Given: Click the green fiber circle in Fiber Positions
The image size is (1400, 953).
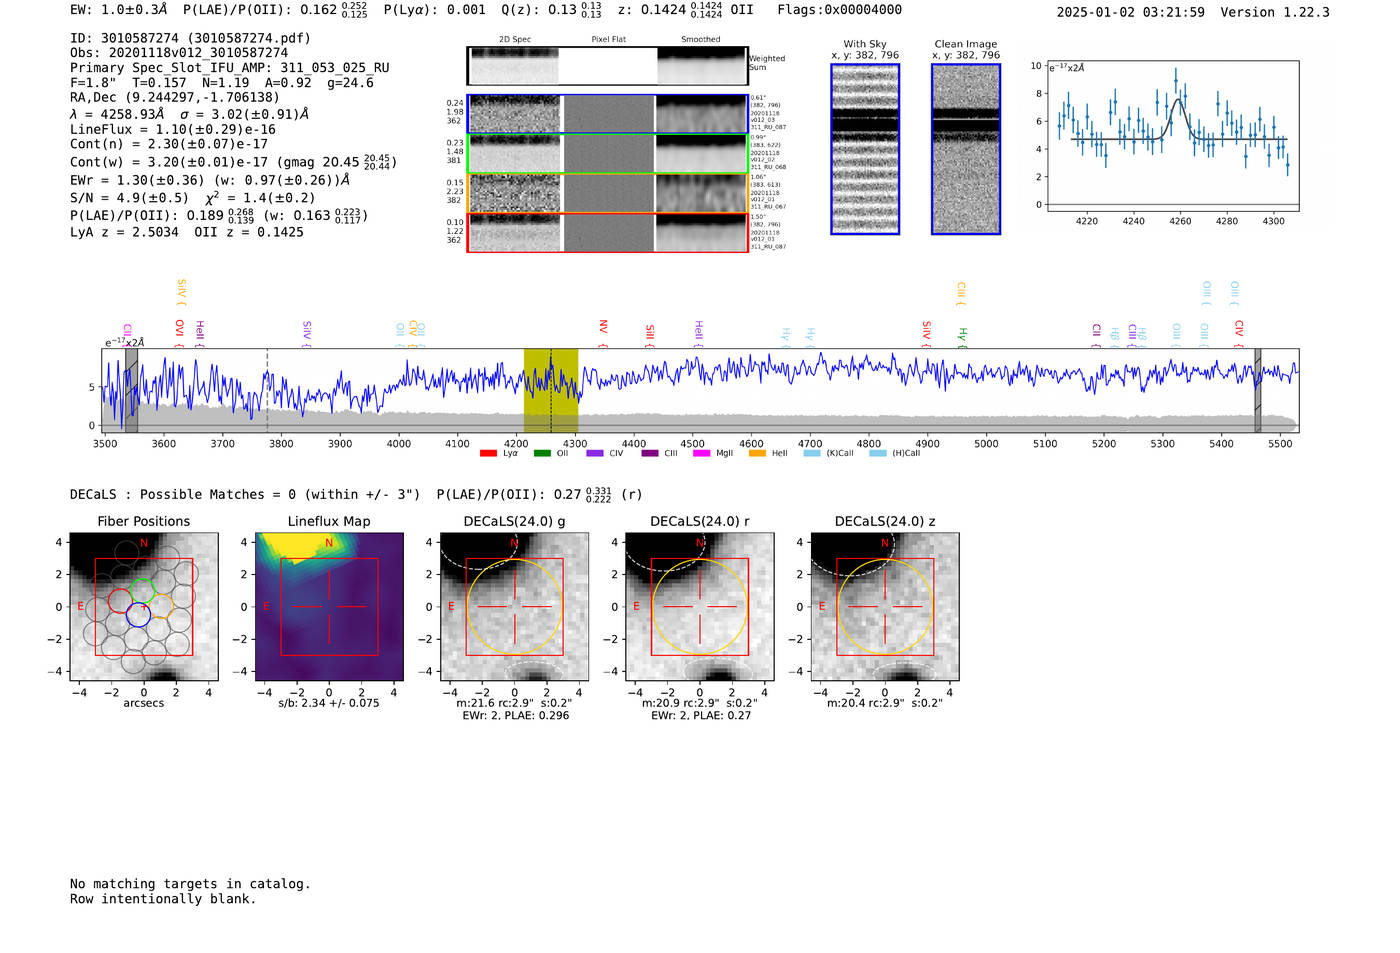Looking at the screenshot, I should [142, 590].
